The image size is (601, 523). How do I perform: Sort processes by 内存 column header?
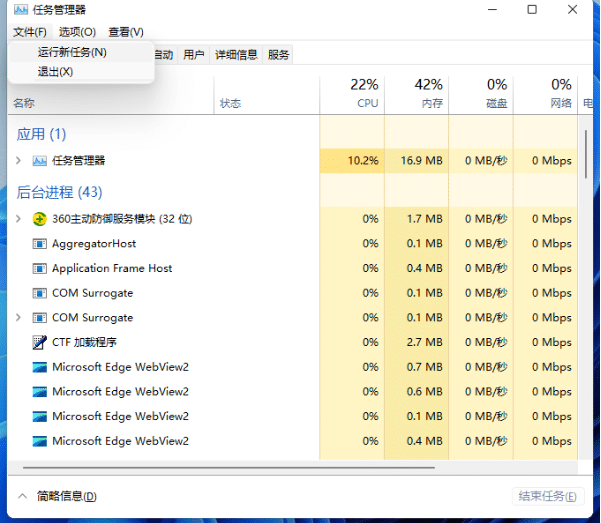pos(417,95)
